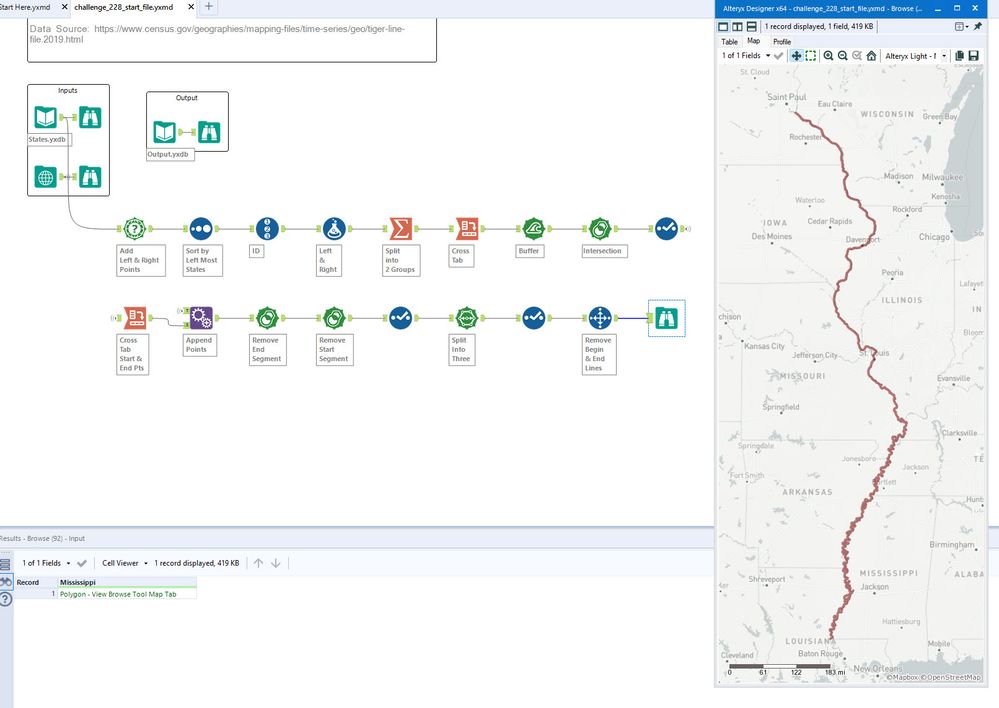Select the Browse tool beside States.yxdb input
999x708 pixels.
point(90,117)
